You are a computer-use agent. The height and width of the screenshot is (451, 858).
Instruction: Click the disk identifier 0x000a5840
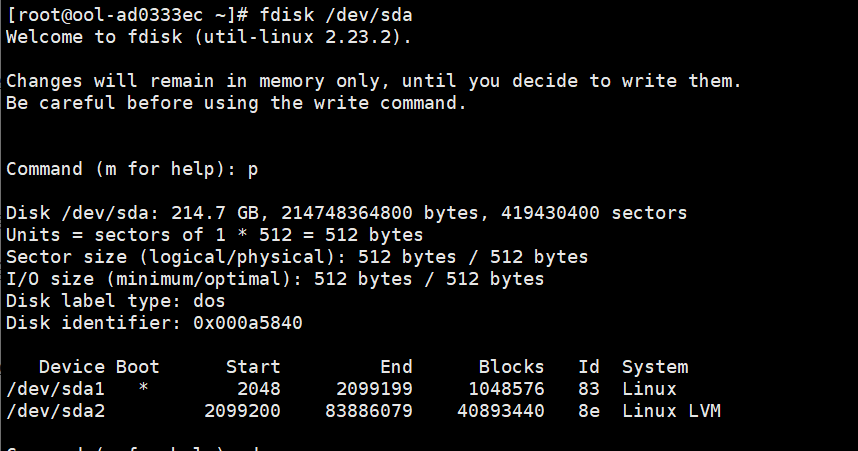[x=247, y=323]
